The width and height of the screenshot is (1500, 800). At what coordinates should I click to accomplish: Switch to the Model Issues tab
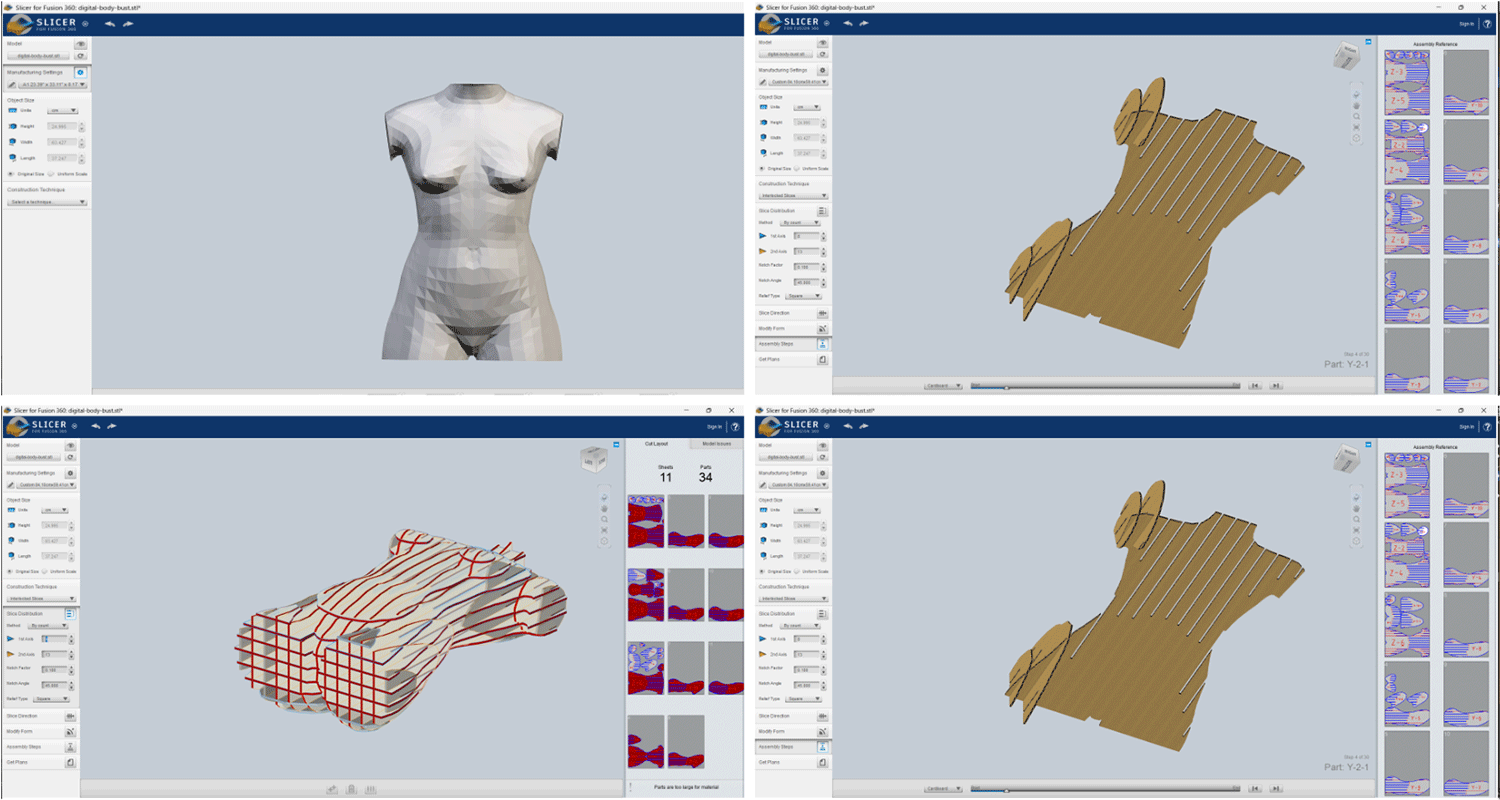[x=716, y=443]
